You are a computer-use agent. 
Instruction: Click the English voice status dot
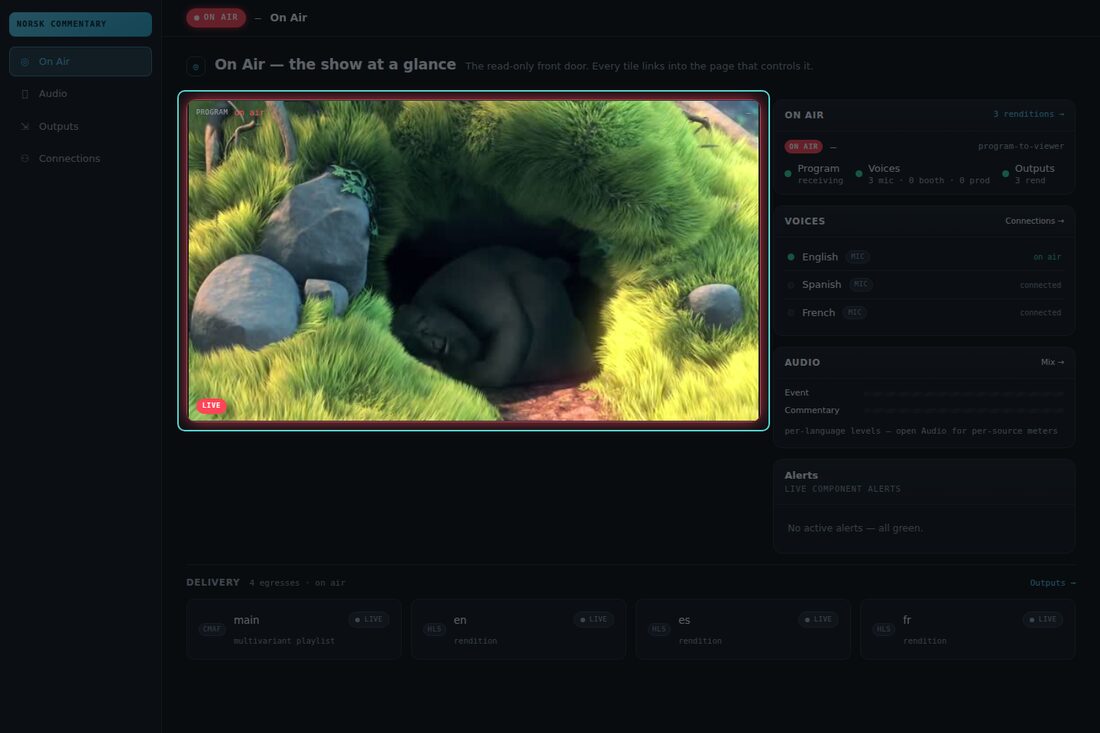[791, 257]
